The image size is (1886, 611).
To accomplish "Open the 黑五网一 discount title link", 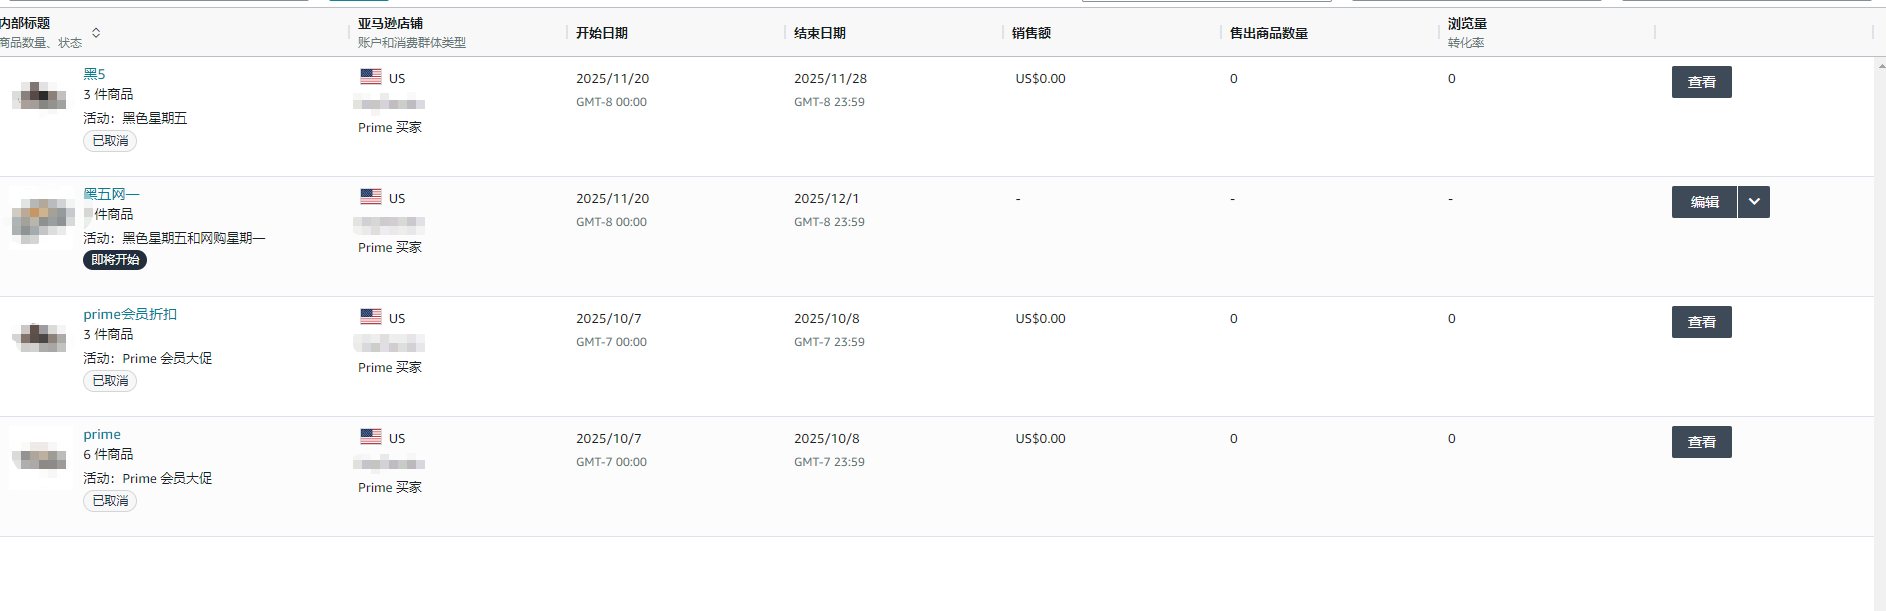I will pos(111,194).
